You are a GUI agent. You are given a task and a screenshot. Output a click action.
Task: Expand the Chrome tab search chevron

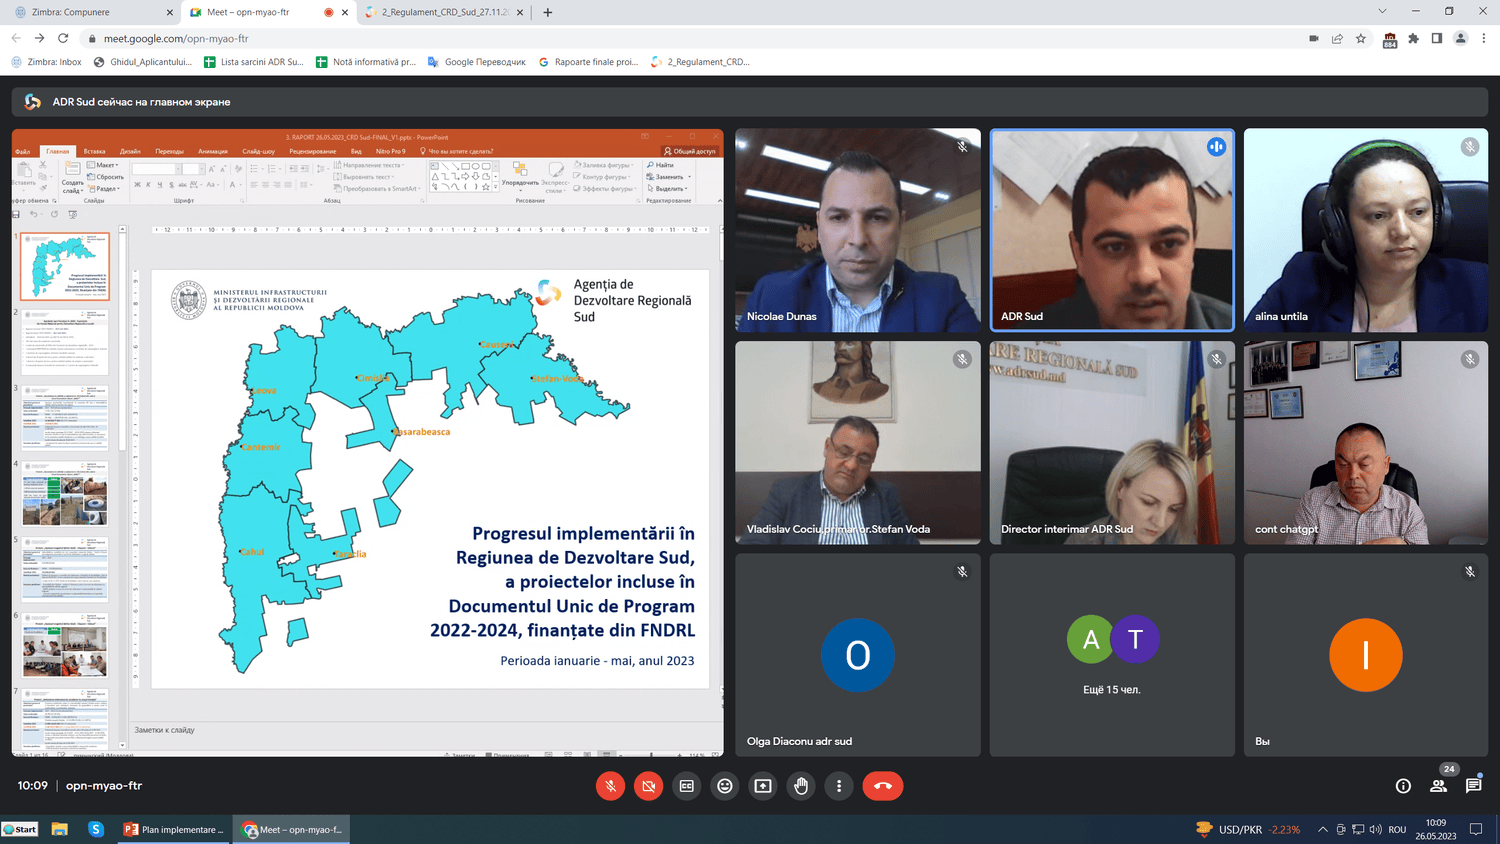click(1382, 11)
